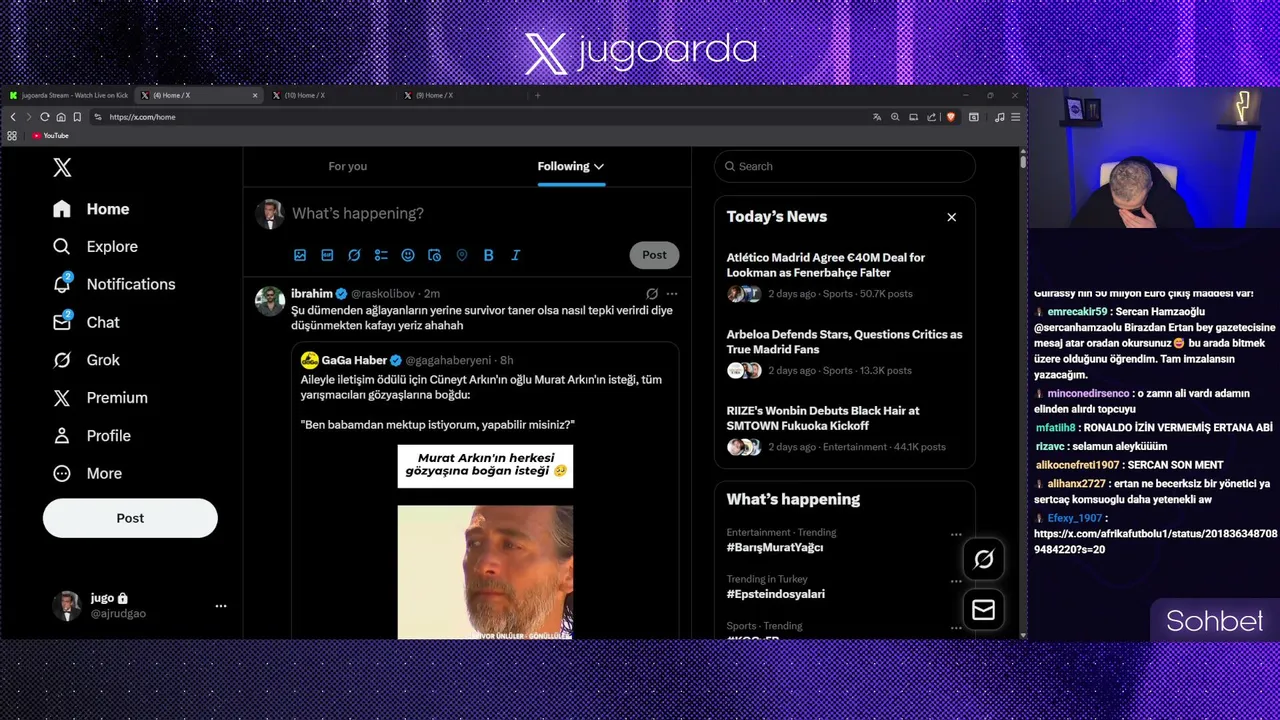Open the floating messages envelope button

click(x=984, y=610)
